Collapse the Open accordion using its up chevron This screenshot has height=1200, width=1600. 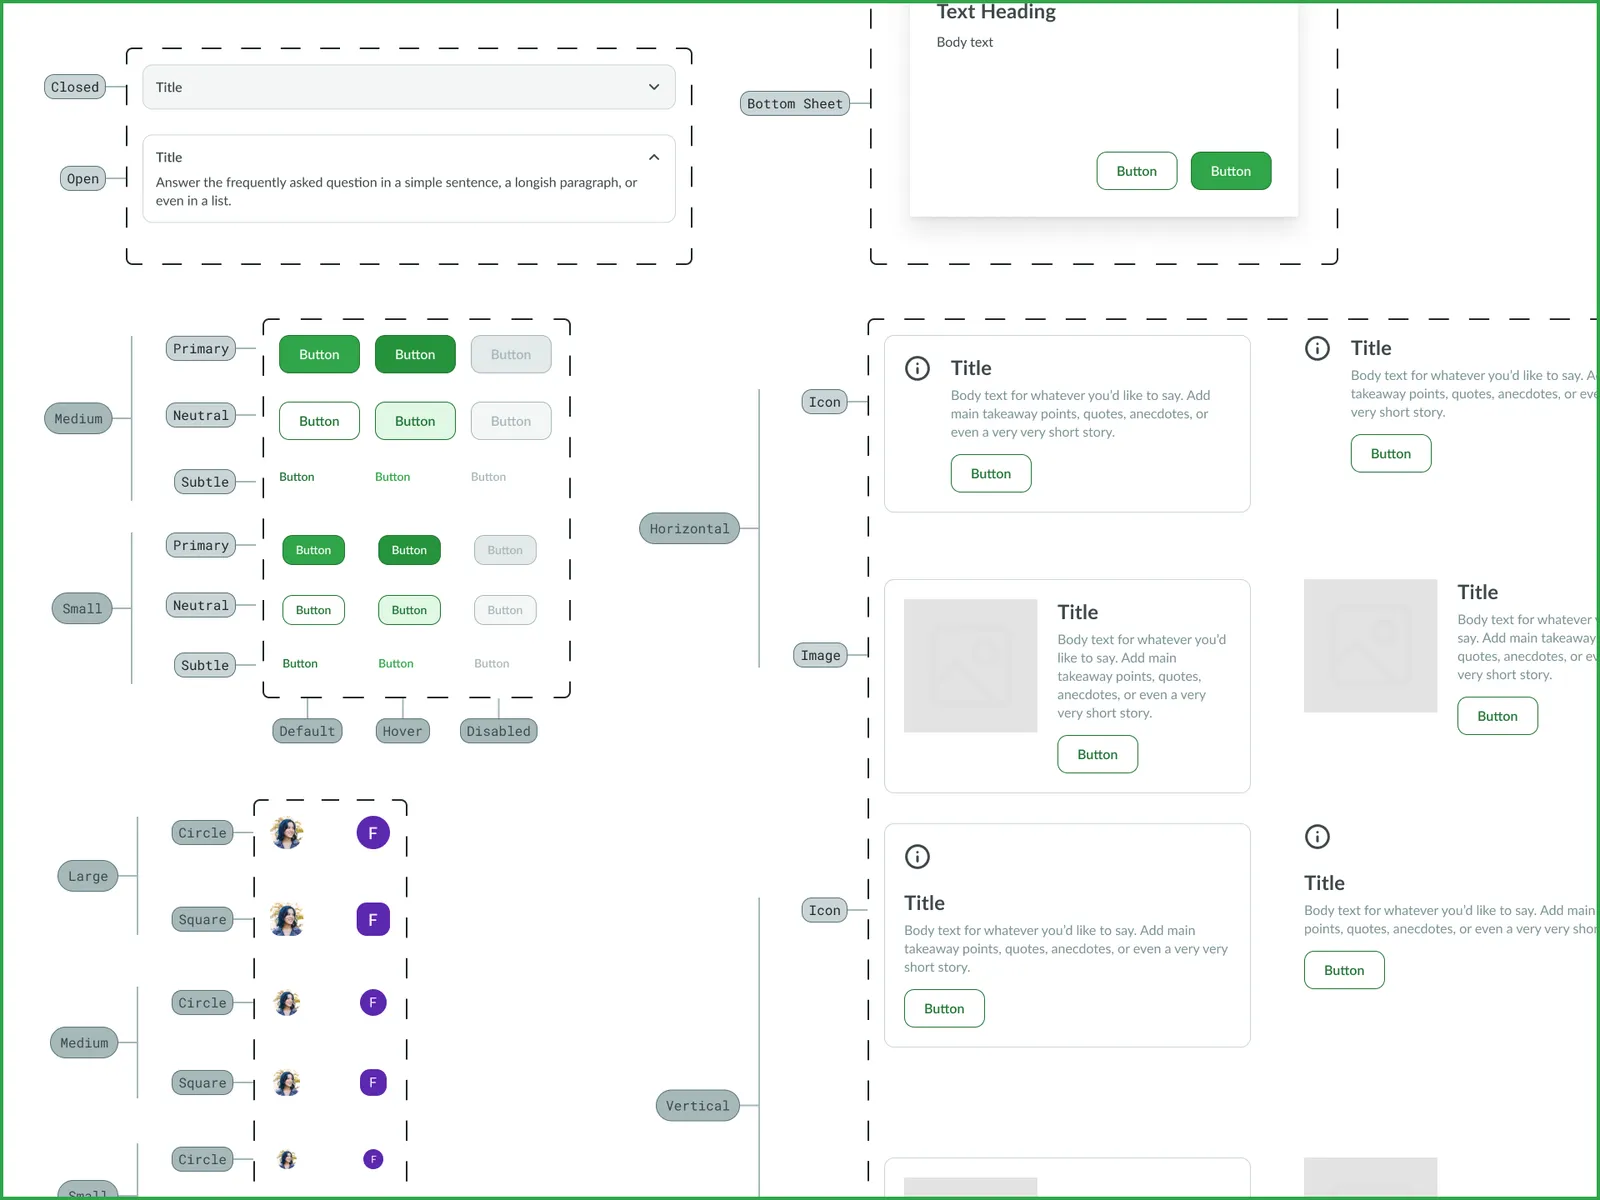click(654, 157)
